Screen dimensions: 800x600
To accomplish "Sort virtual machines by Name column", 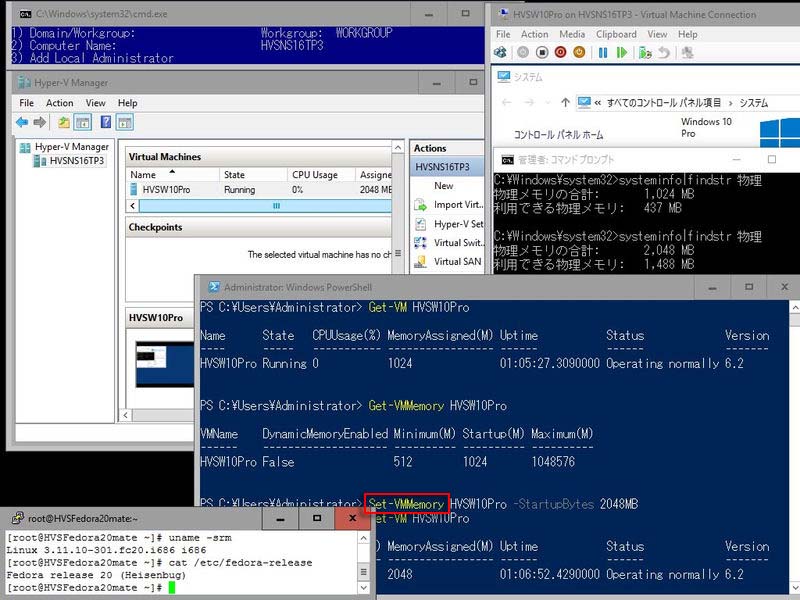I will pyautogui.click(x=172, y=174).
